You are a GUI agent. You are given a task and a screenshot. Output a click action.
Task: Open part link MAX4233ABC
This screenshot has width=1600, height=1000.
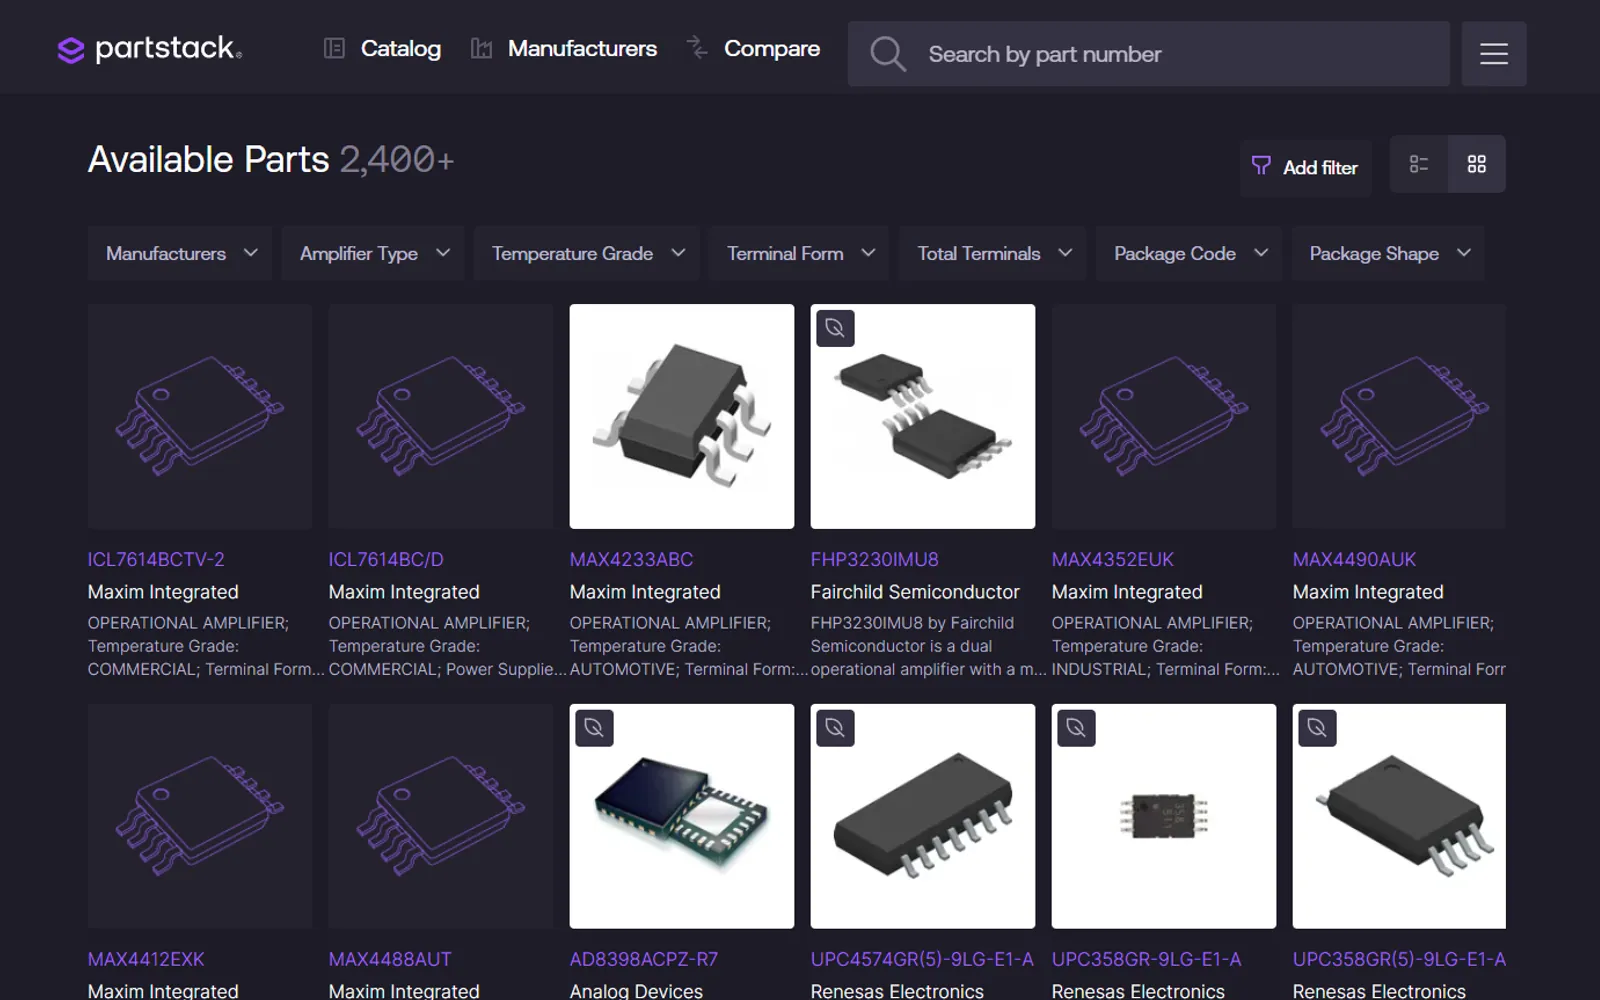pos(631,559)
